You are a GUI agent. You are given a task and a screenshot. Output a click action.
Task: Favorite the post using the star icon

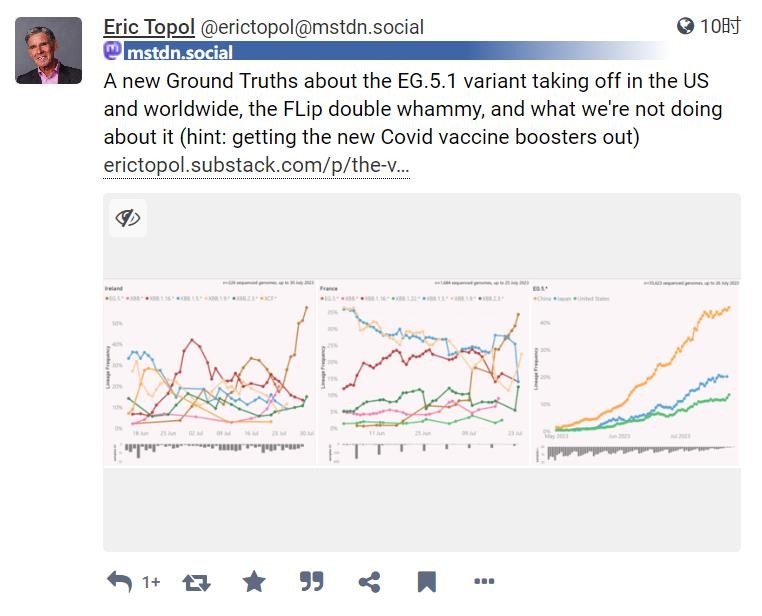click(254, 581)
